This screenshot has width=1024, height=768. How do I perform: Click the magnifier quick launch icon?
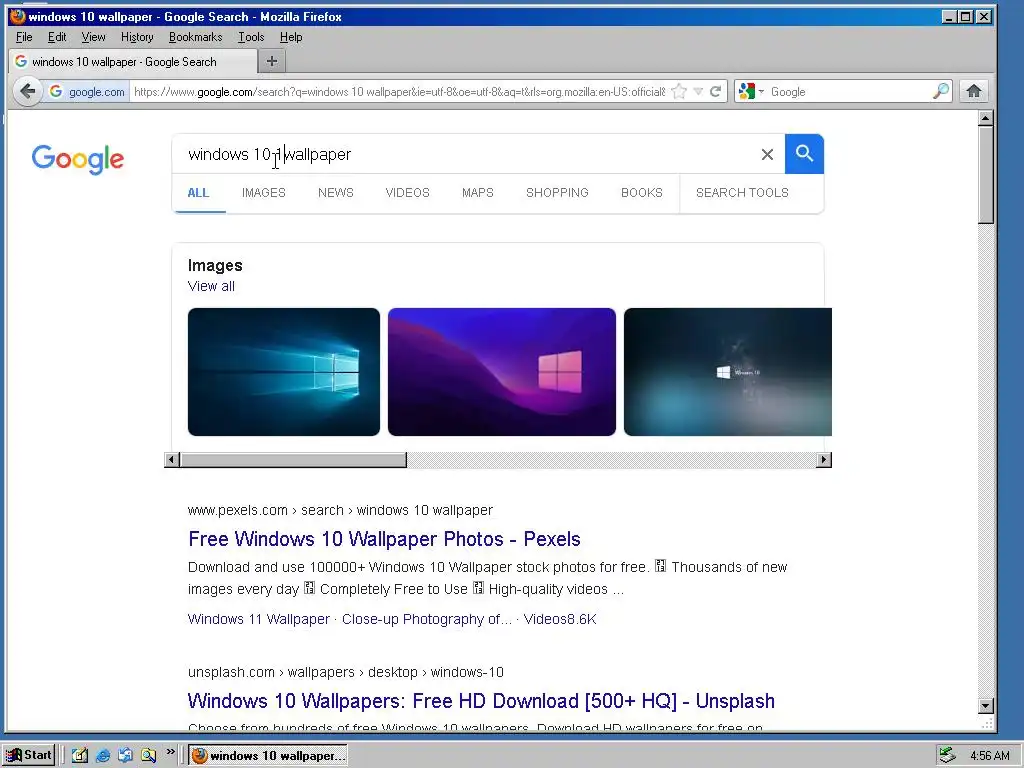tap(148, 755)
